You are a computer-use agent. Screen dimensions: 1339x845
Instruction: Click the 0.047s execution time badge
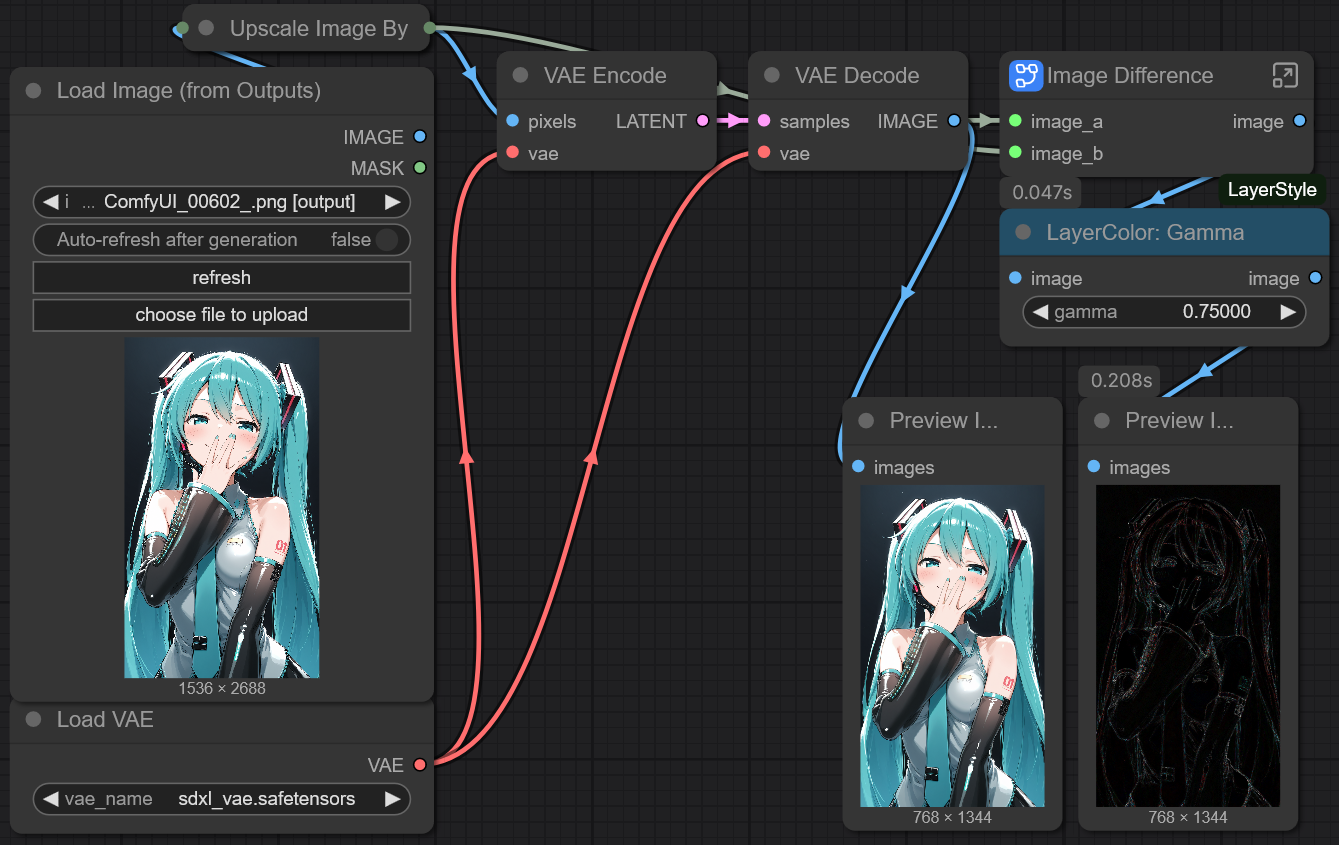1041,192
